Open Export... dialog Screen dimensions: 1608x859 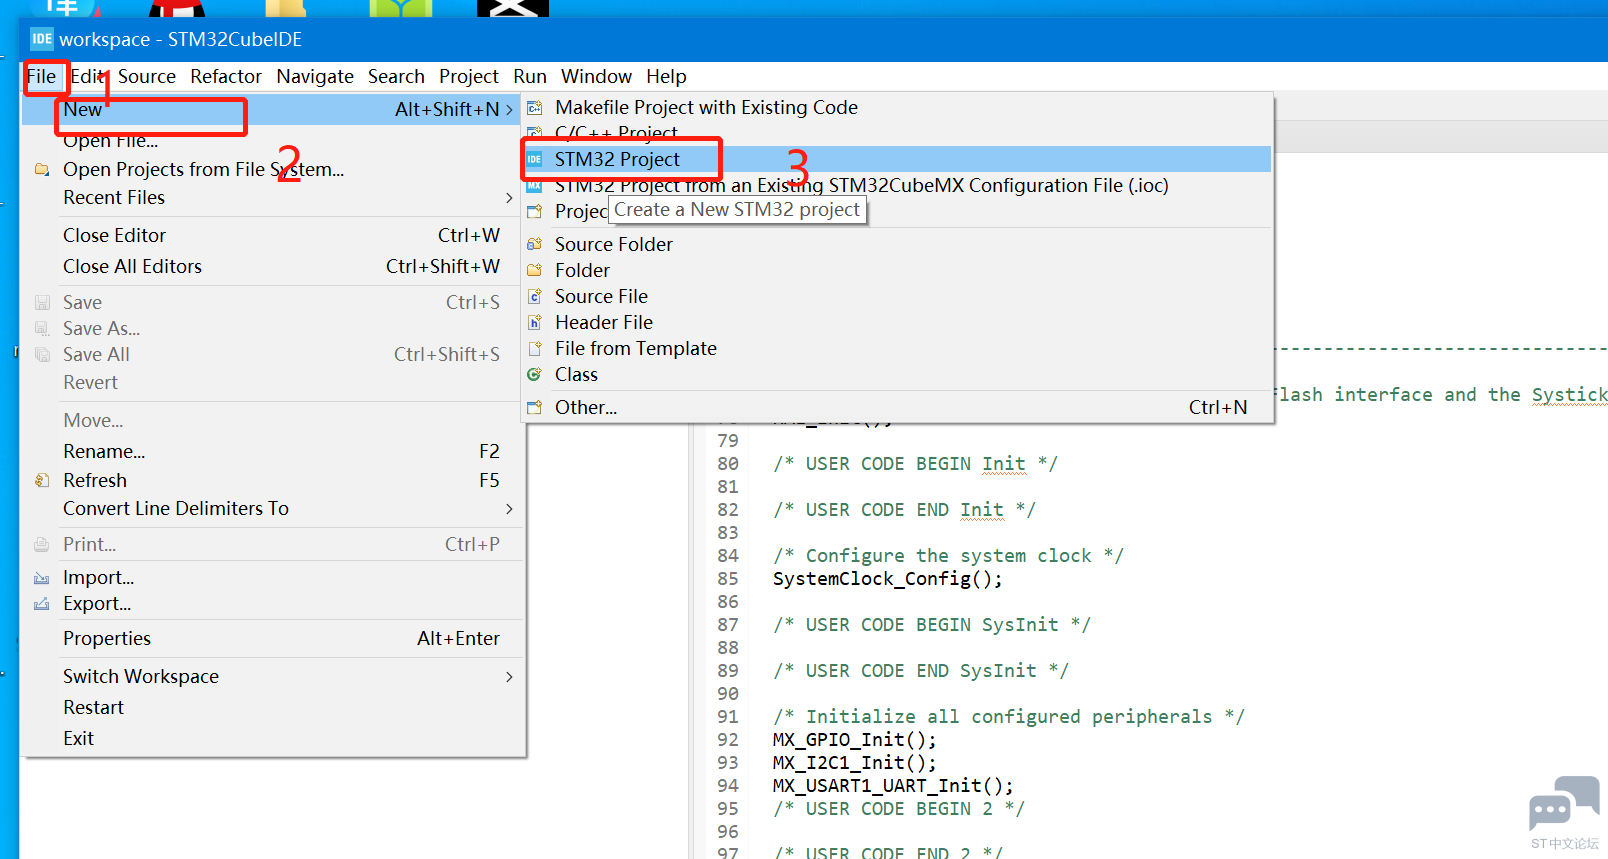[x=272, y=603]
